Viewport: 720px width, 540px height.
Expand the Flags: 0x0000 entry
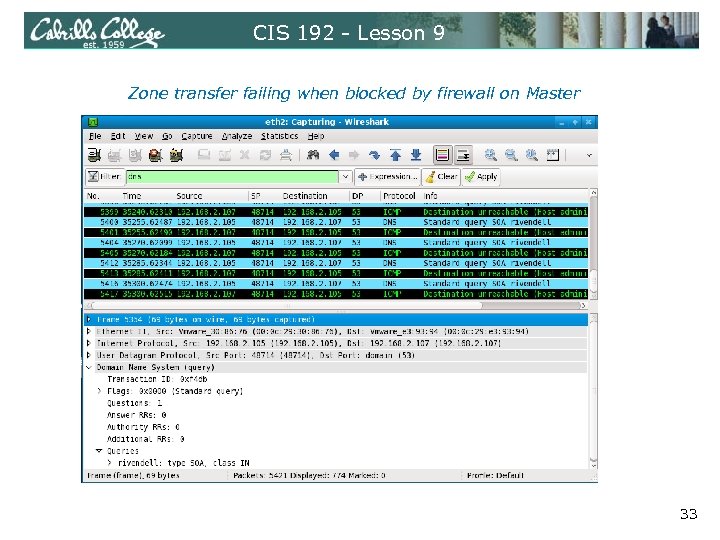pyautogui.click(x=99, y=391)
